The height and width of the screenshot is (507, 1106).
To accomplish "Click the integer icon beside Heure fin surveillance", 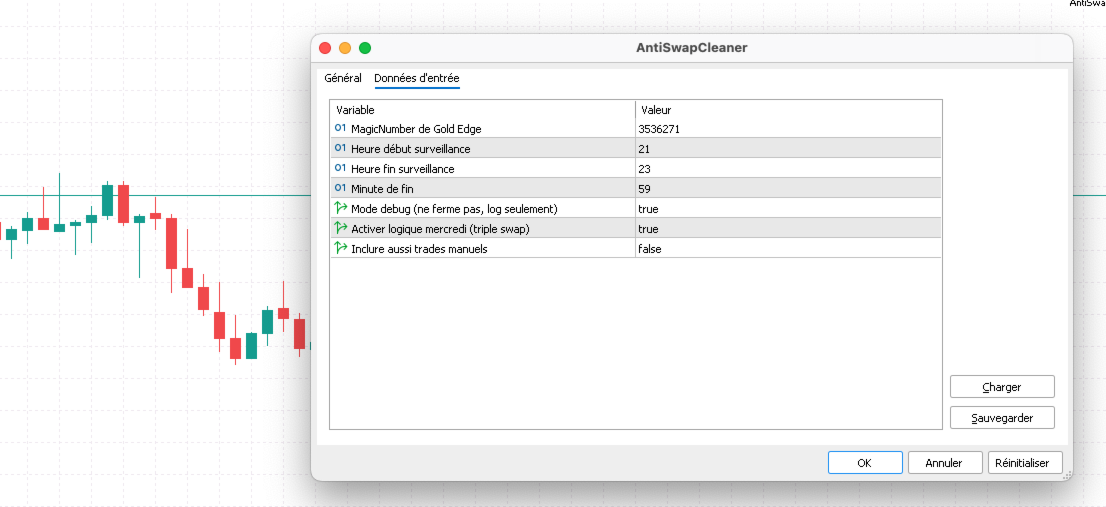I will (x=341, y=169).
